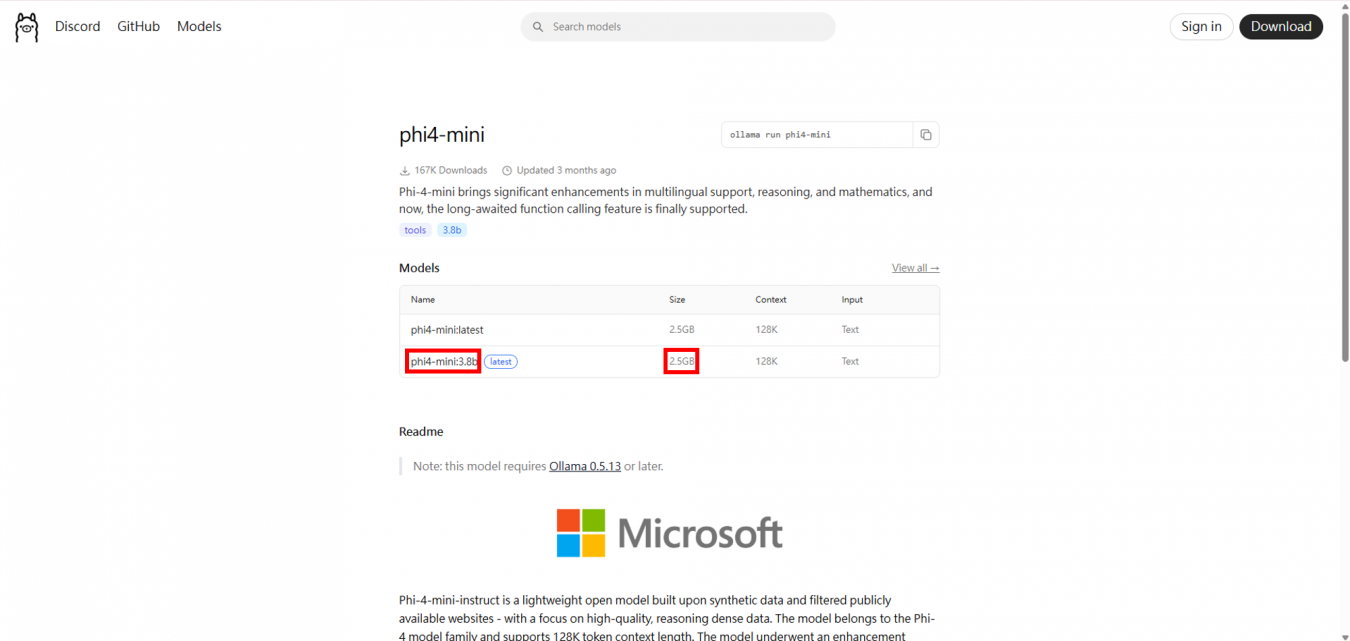Viewport: 1350px width, 641px height.
Task: Click the search magnifier icon
Action: point(538,27)
